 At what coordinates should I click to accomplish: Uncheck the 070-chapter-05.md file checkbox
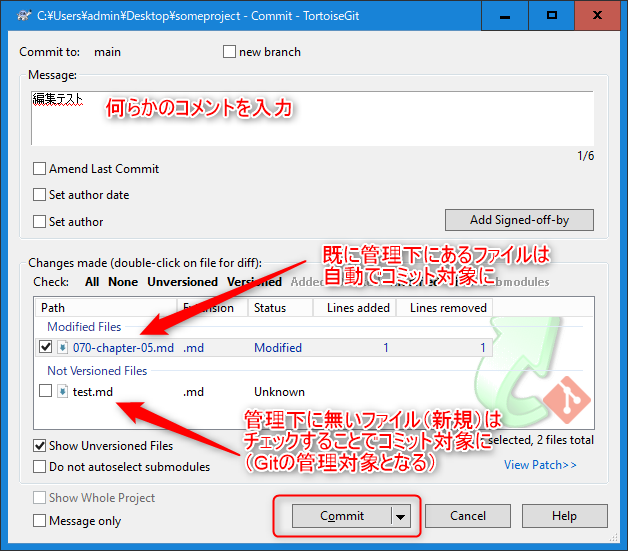(45, 348)
